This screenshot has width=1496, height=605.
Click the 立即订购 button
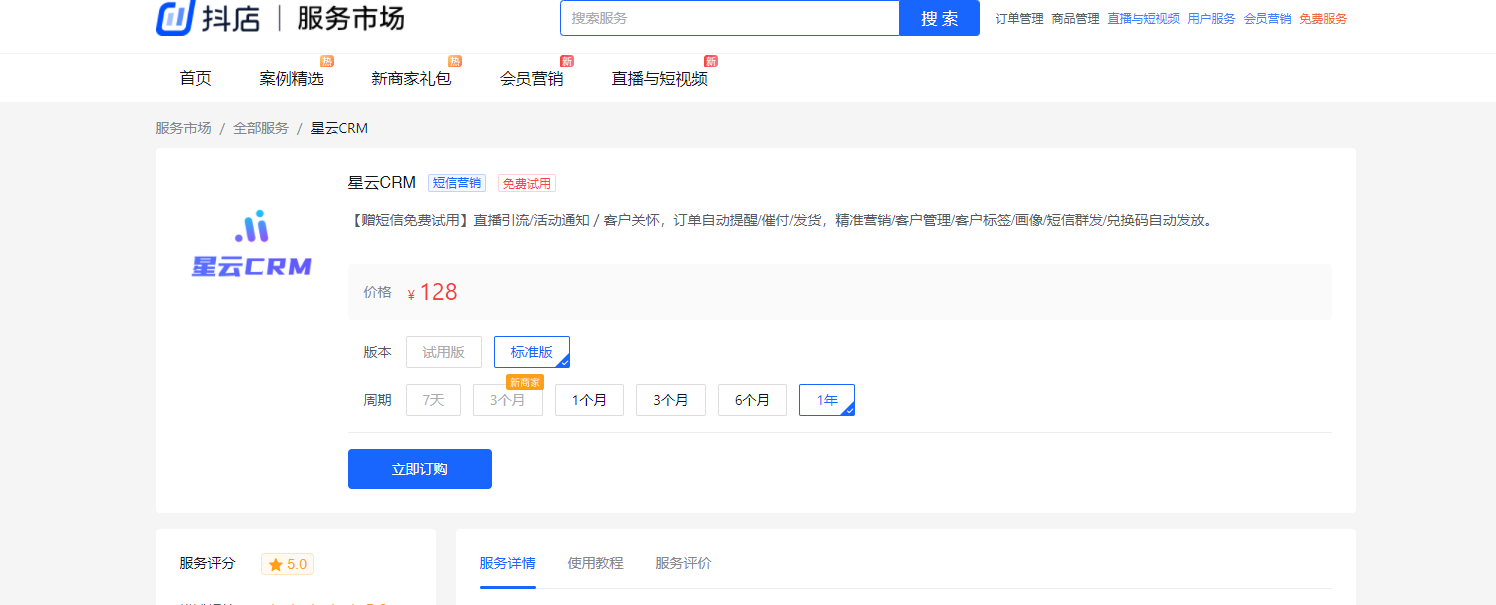[x=419, y=469]
